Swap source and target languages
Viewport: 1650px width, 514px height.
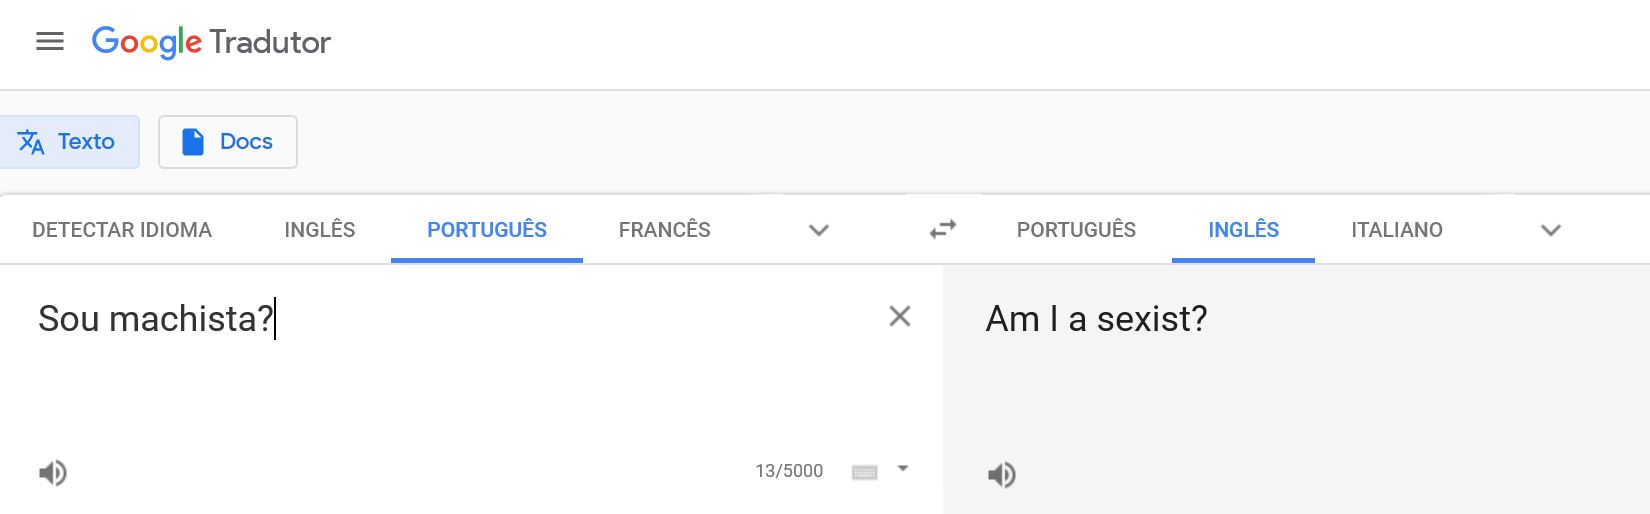coord(942,230)
